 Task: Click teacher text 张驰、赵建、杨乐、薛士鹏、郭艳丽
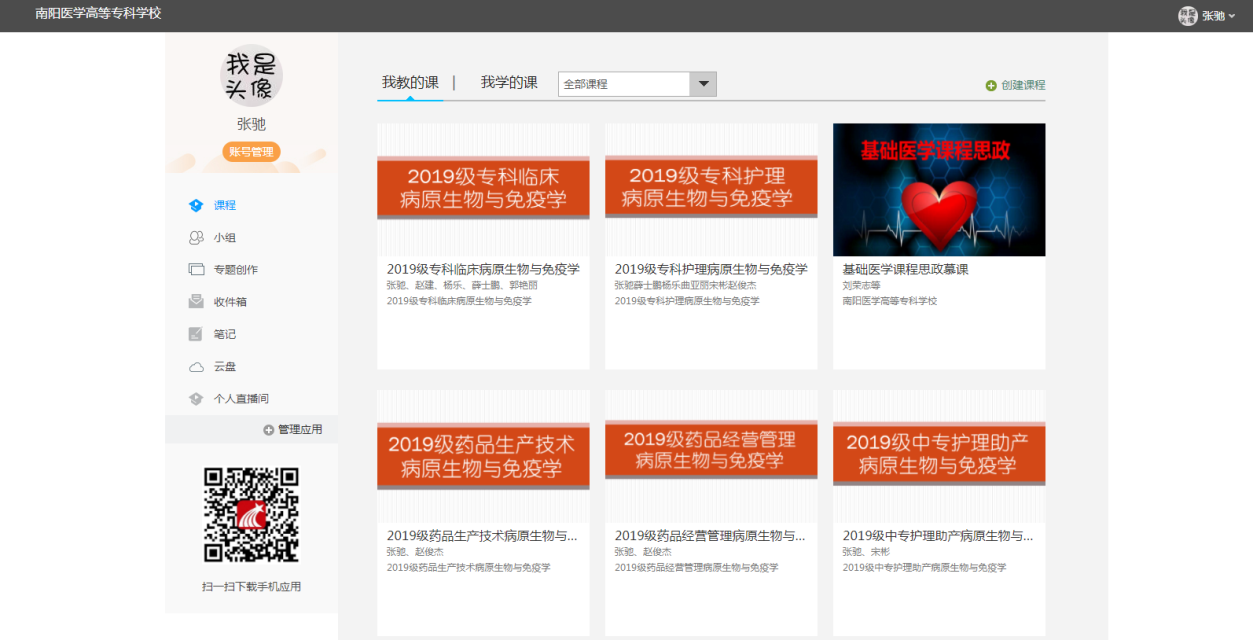[x=462, y=285]
